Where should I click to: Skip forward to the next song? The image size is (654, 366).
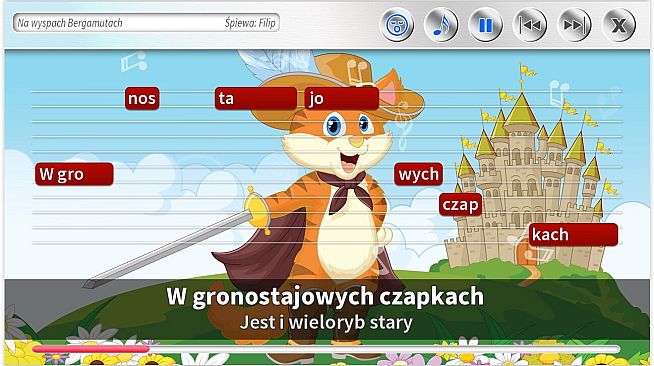pos(574,25)
